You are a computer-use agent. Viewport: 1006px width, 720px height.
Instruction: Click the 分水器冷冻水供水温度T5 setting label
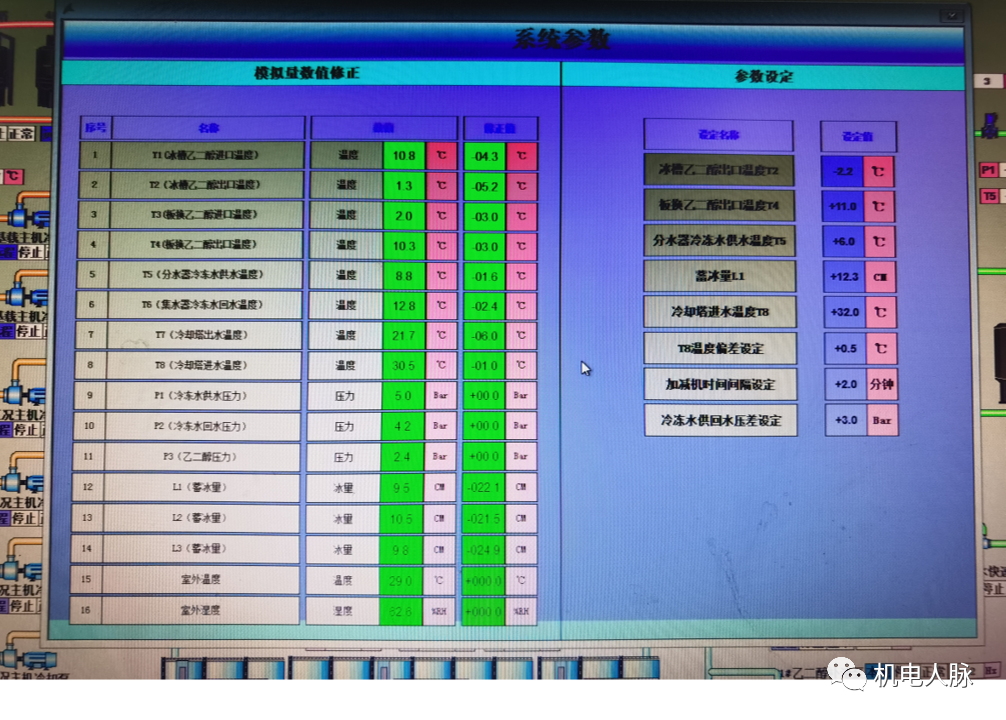[x=720, y=241]
